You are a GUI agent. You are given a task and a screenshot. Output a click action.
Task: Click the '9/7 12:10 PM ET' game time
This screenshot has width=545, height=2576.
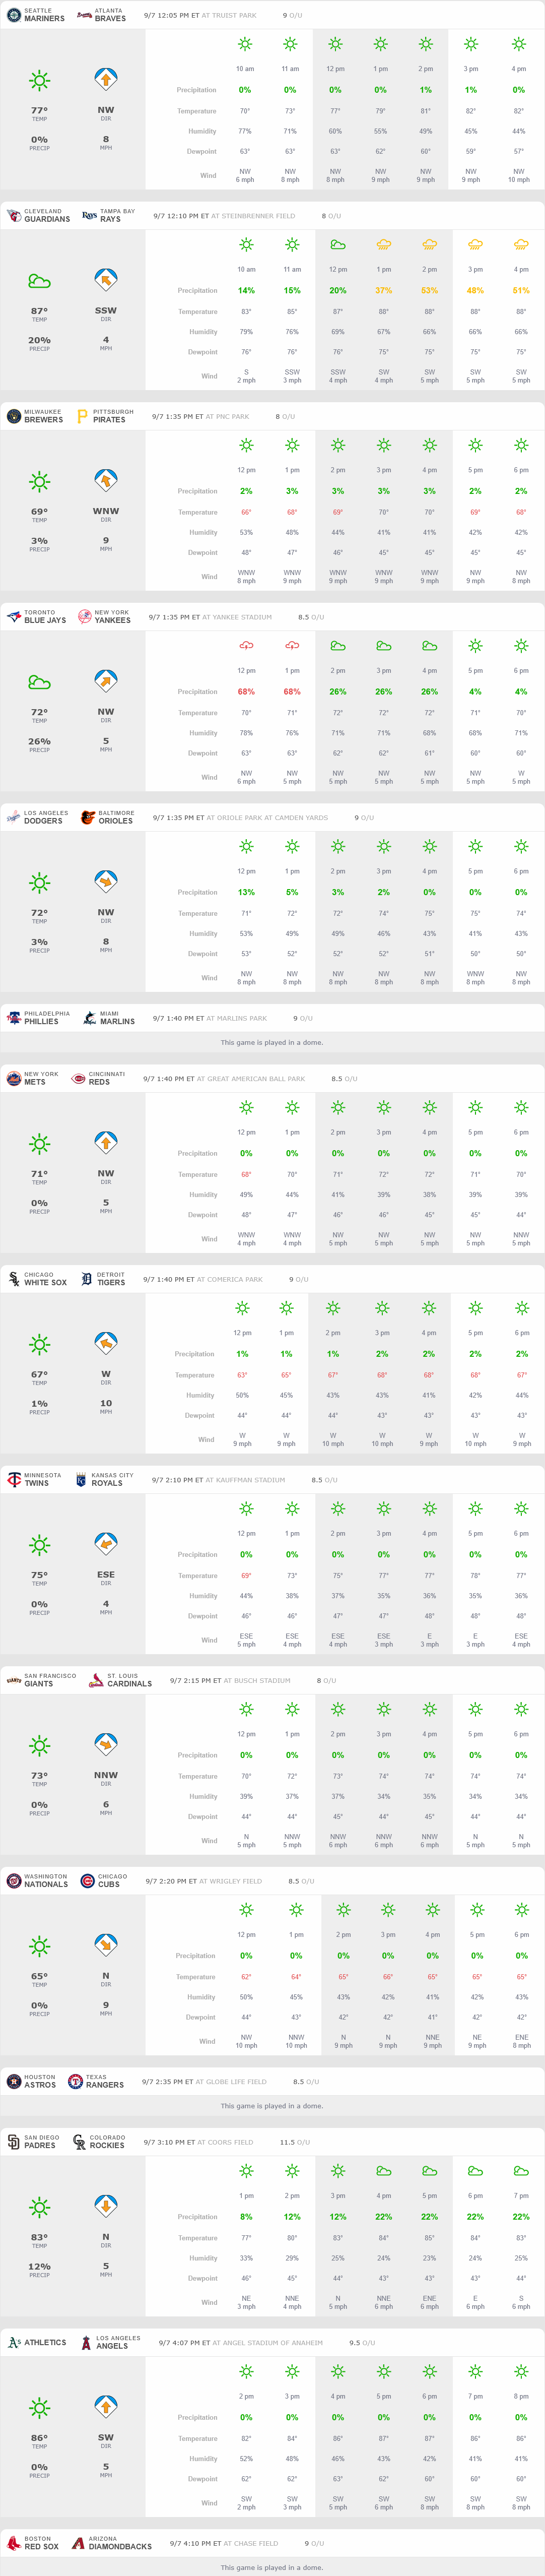pyautogui.click(x=181, y=216)
